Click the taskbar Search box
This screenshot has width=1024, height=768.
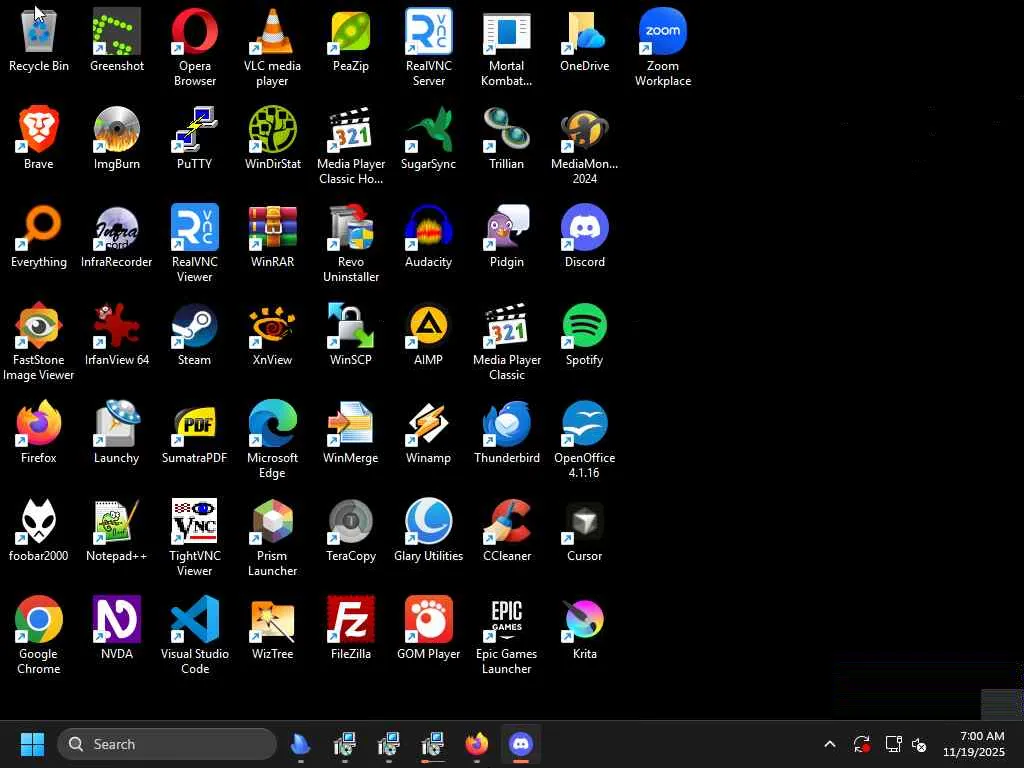pyautogui.click(x=167, y=744)
